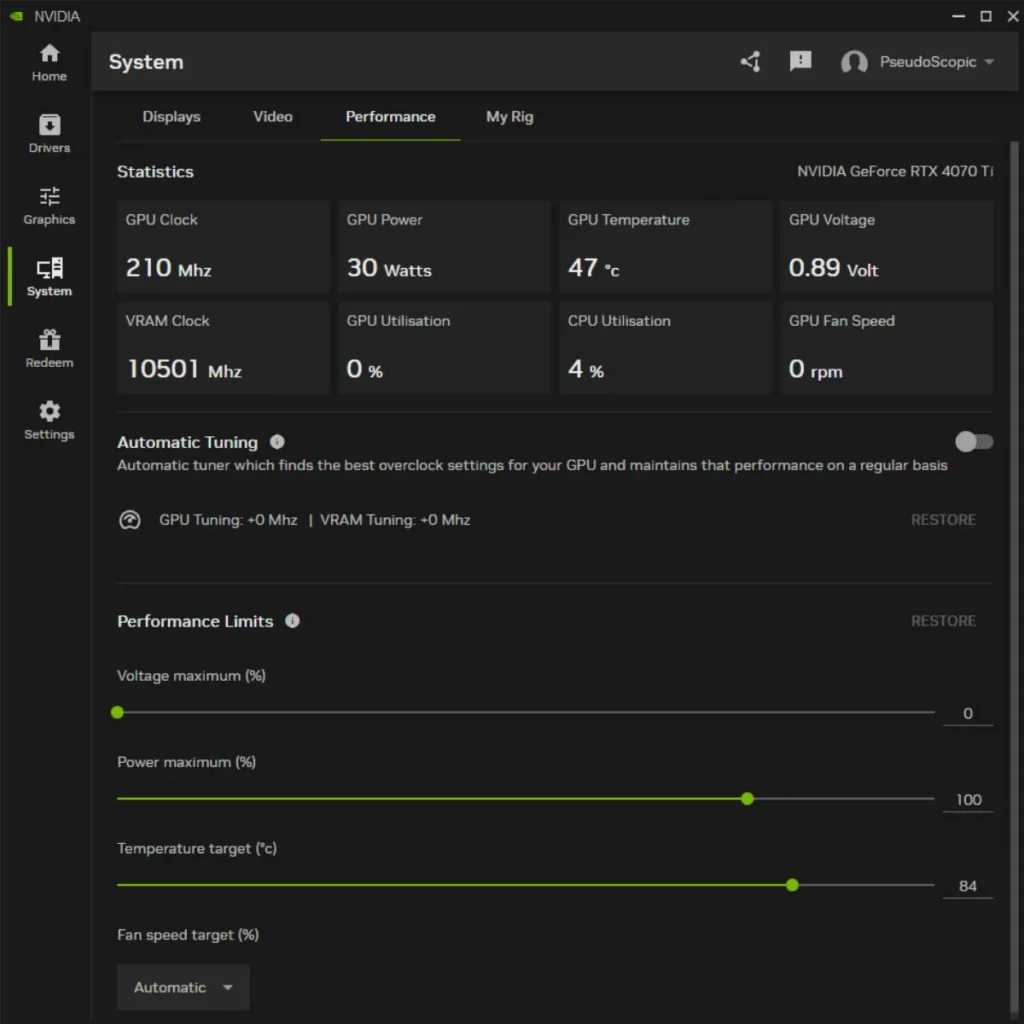Switch to the My Rig tab
This screenshot has height=1024, width=1024.
pyautogui.click(x=509, y=117)
